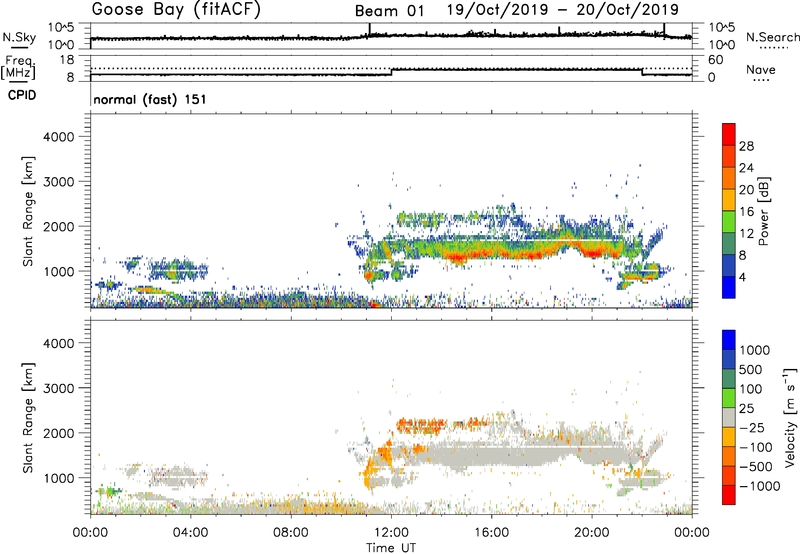The width and height of the screenshot is (800, 554).
Task: Click the 08:00 time axis tick label
Action: (291, 533)
